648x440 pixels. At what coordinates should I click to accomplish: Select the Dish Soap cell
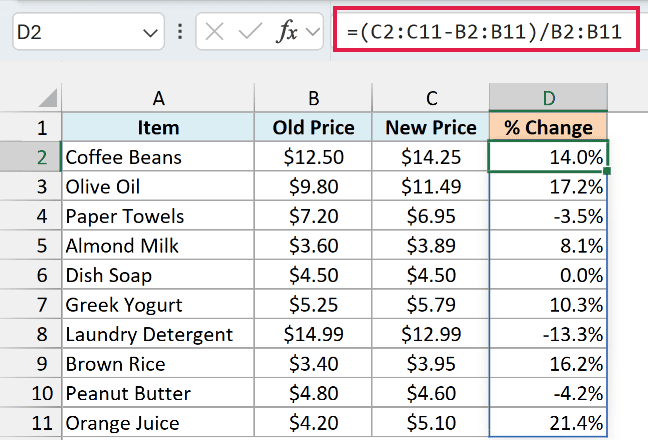(158, 275)
